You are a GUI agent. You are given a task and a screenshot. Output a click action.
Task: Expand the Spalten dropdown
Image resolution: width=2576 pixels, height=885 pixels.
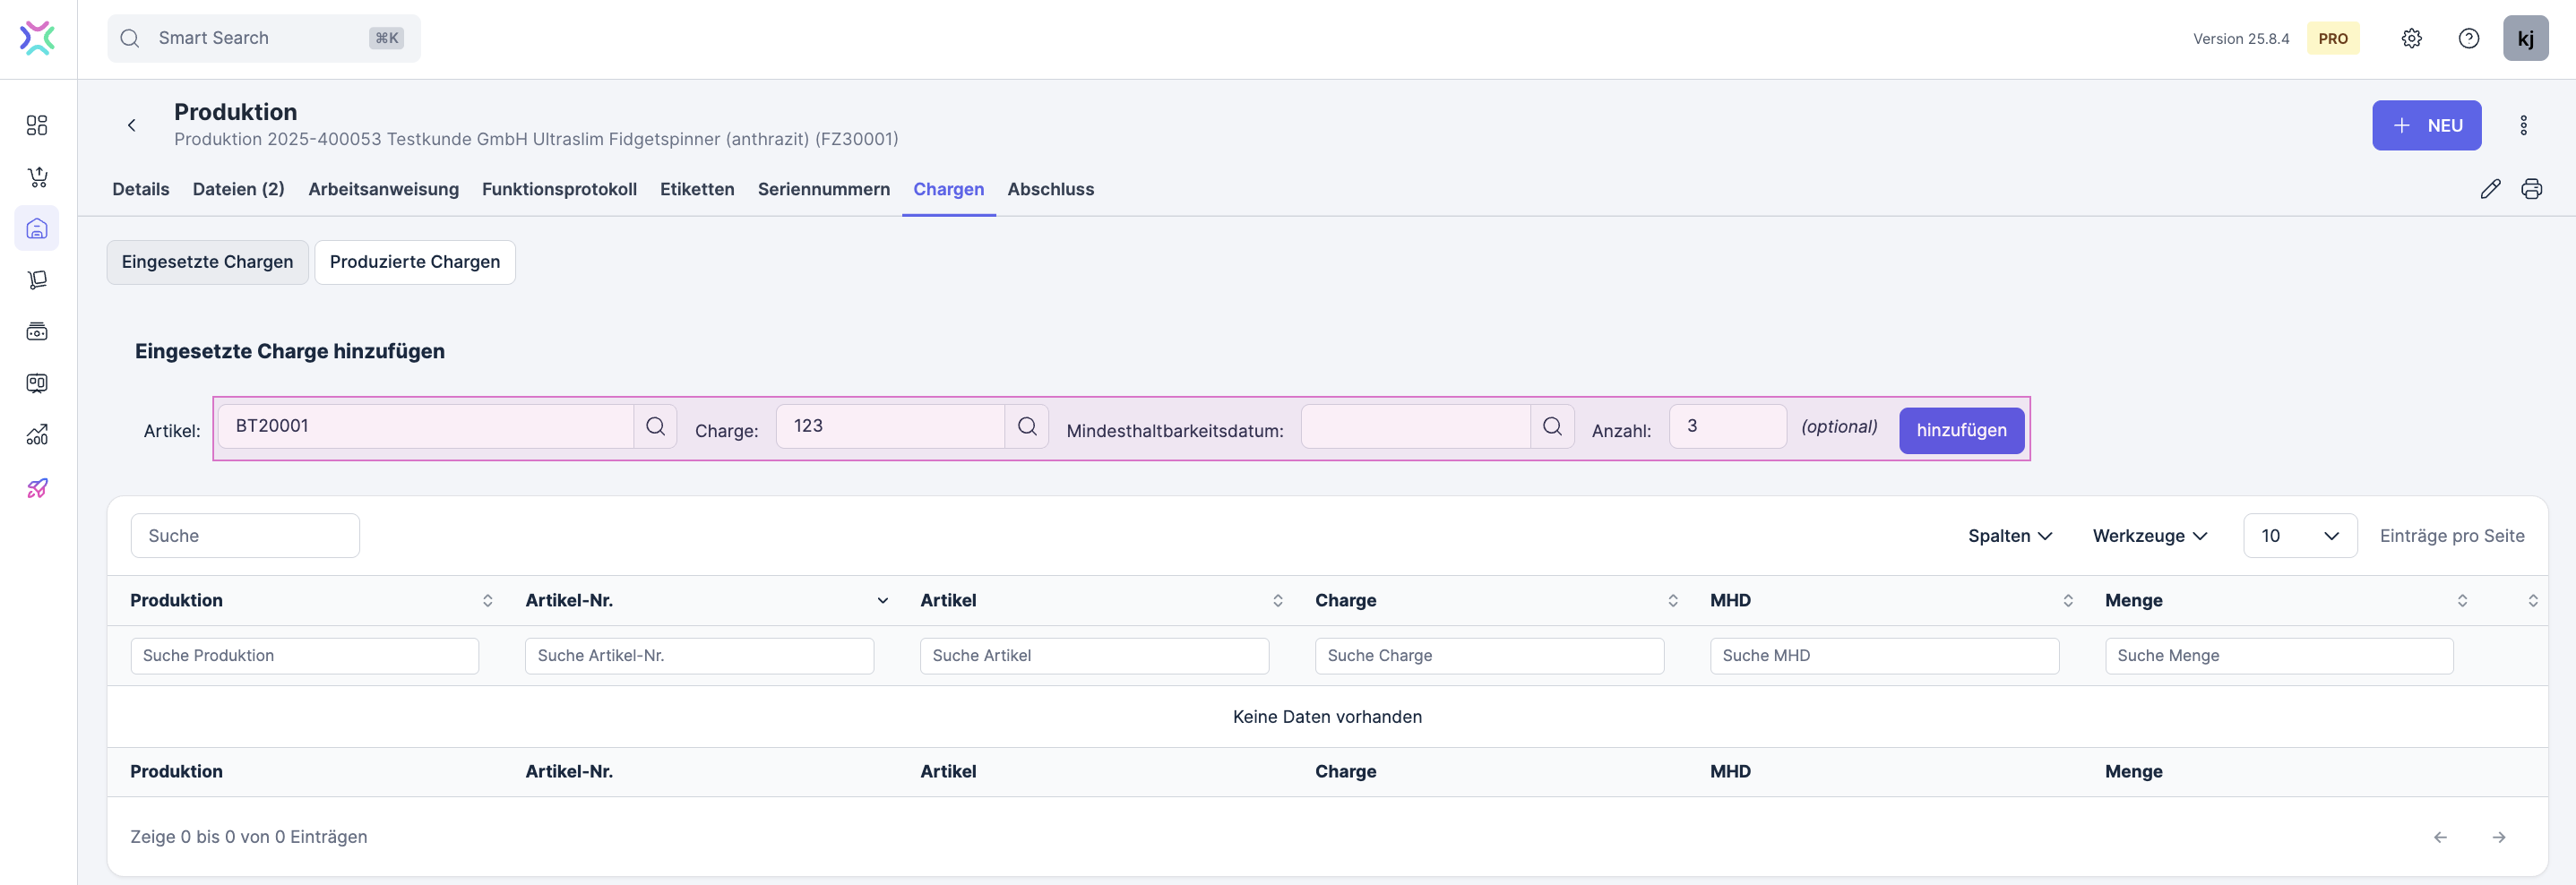click(2009, 536)
